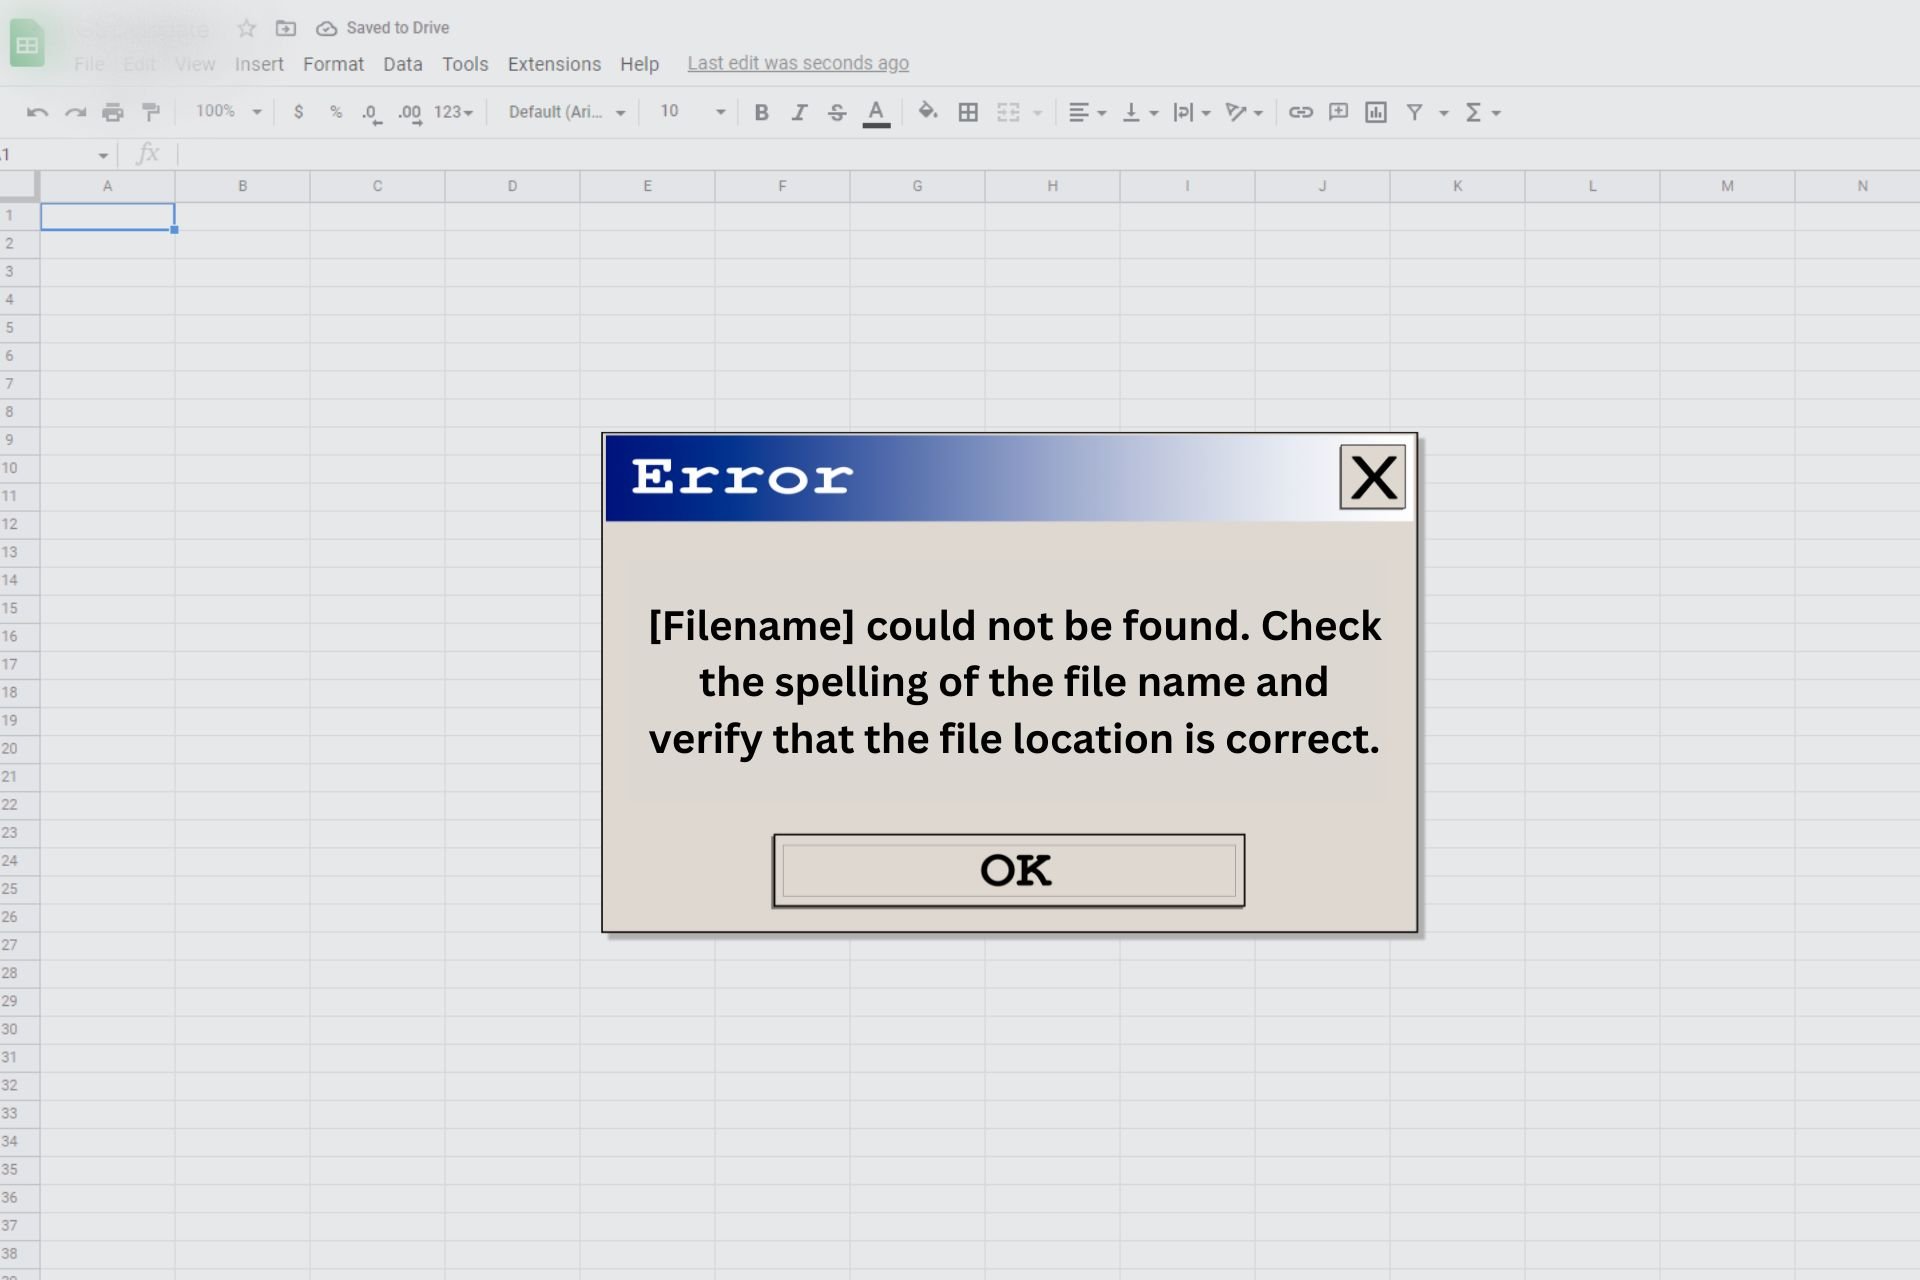The image size is (1920, 1280).
Task: Select column header A
Action: click(x=107, y=186)
